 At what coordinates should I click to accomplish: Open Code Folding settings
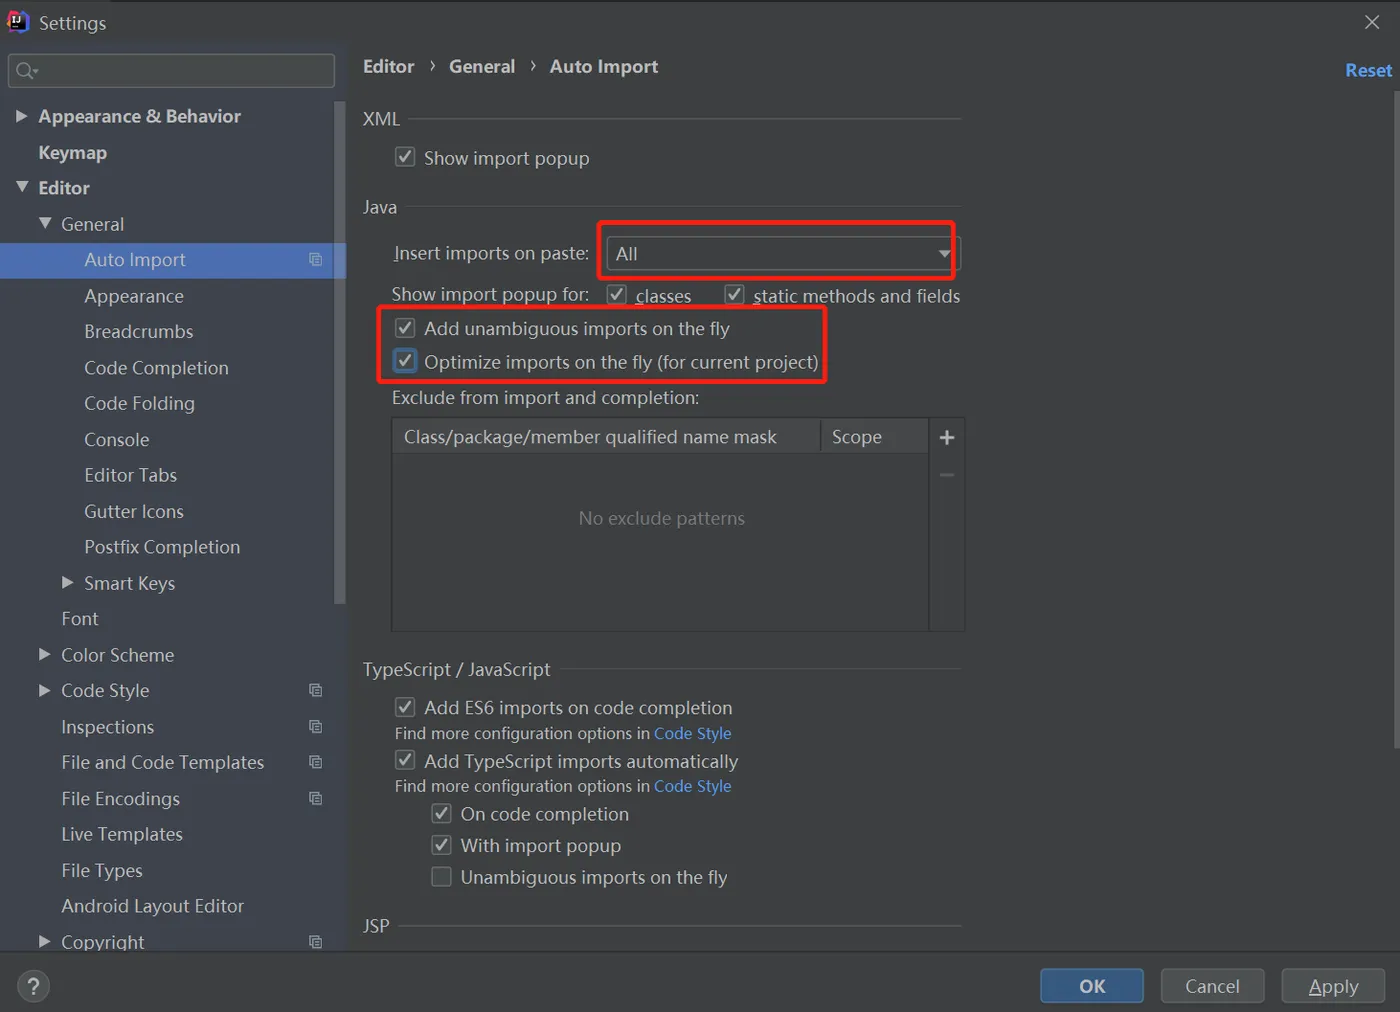(x=139, y=404)
